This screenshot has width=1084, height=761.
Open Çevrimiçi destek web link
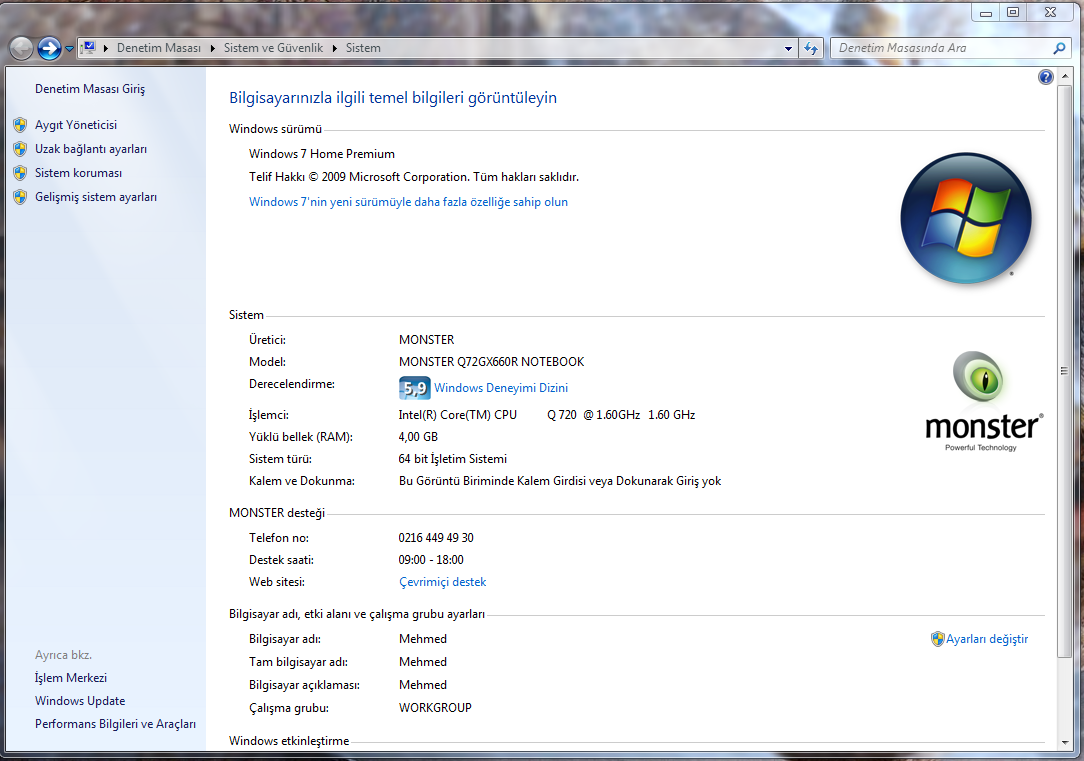(x=442, y=582)
